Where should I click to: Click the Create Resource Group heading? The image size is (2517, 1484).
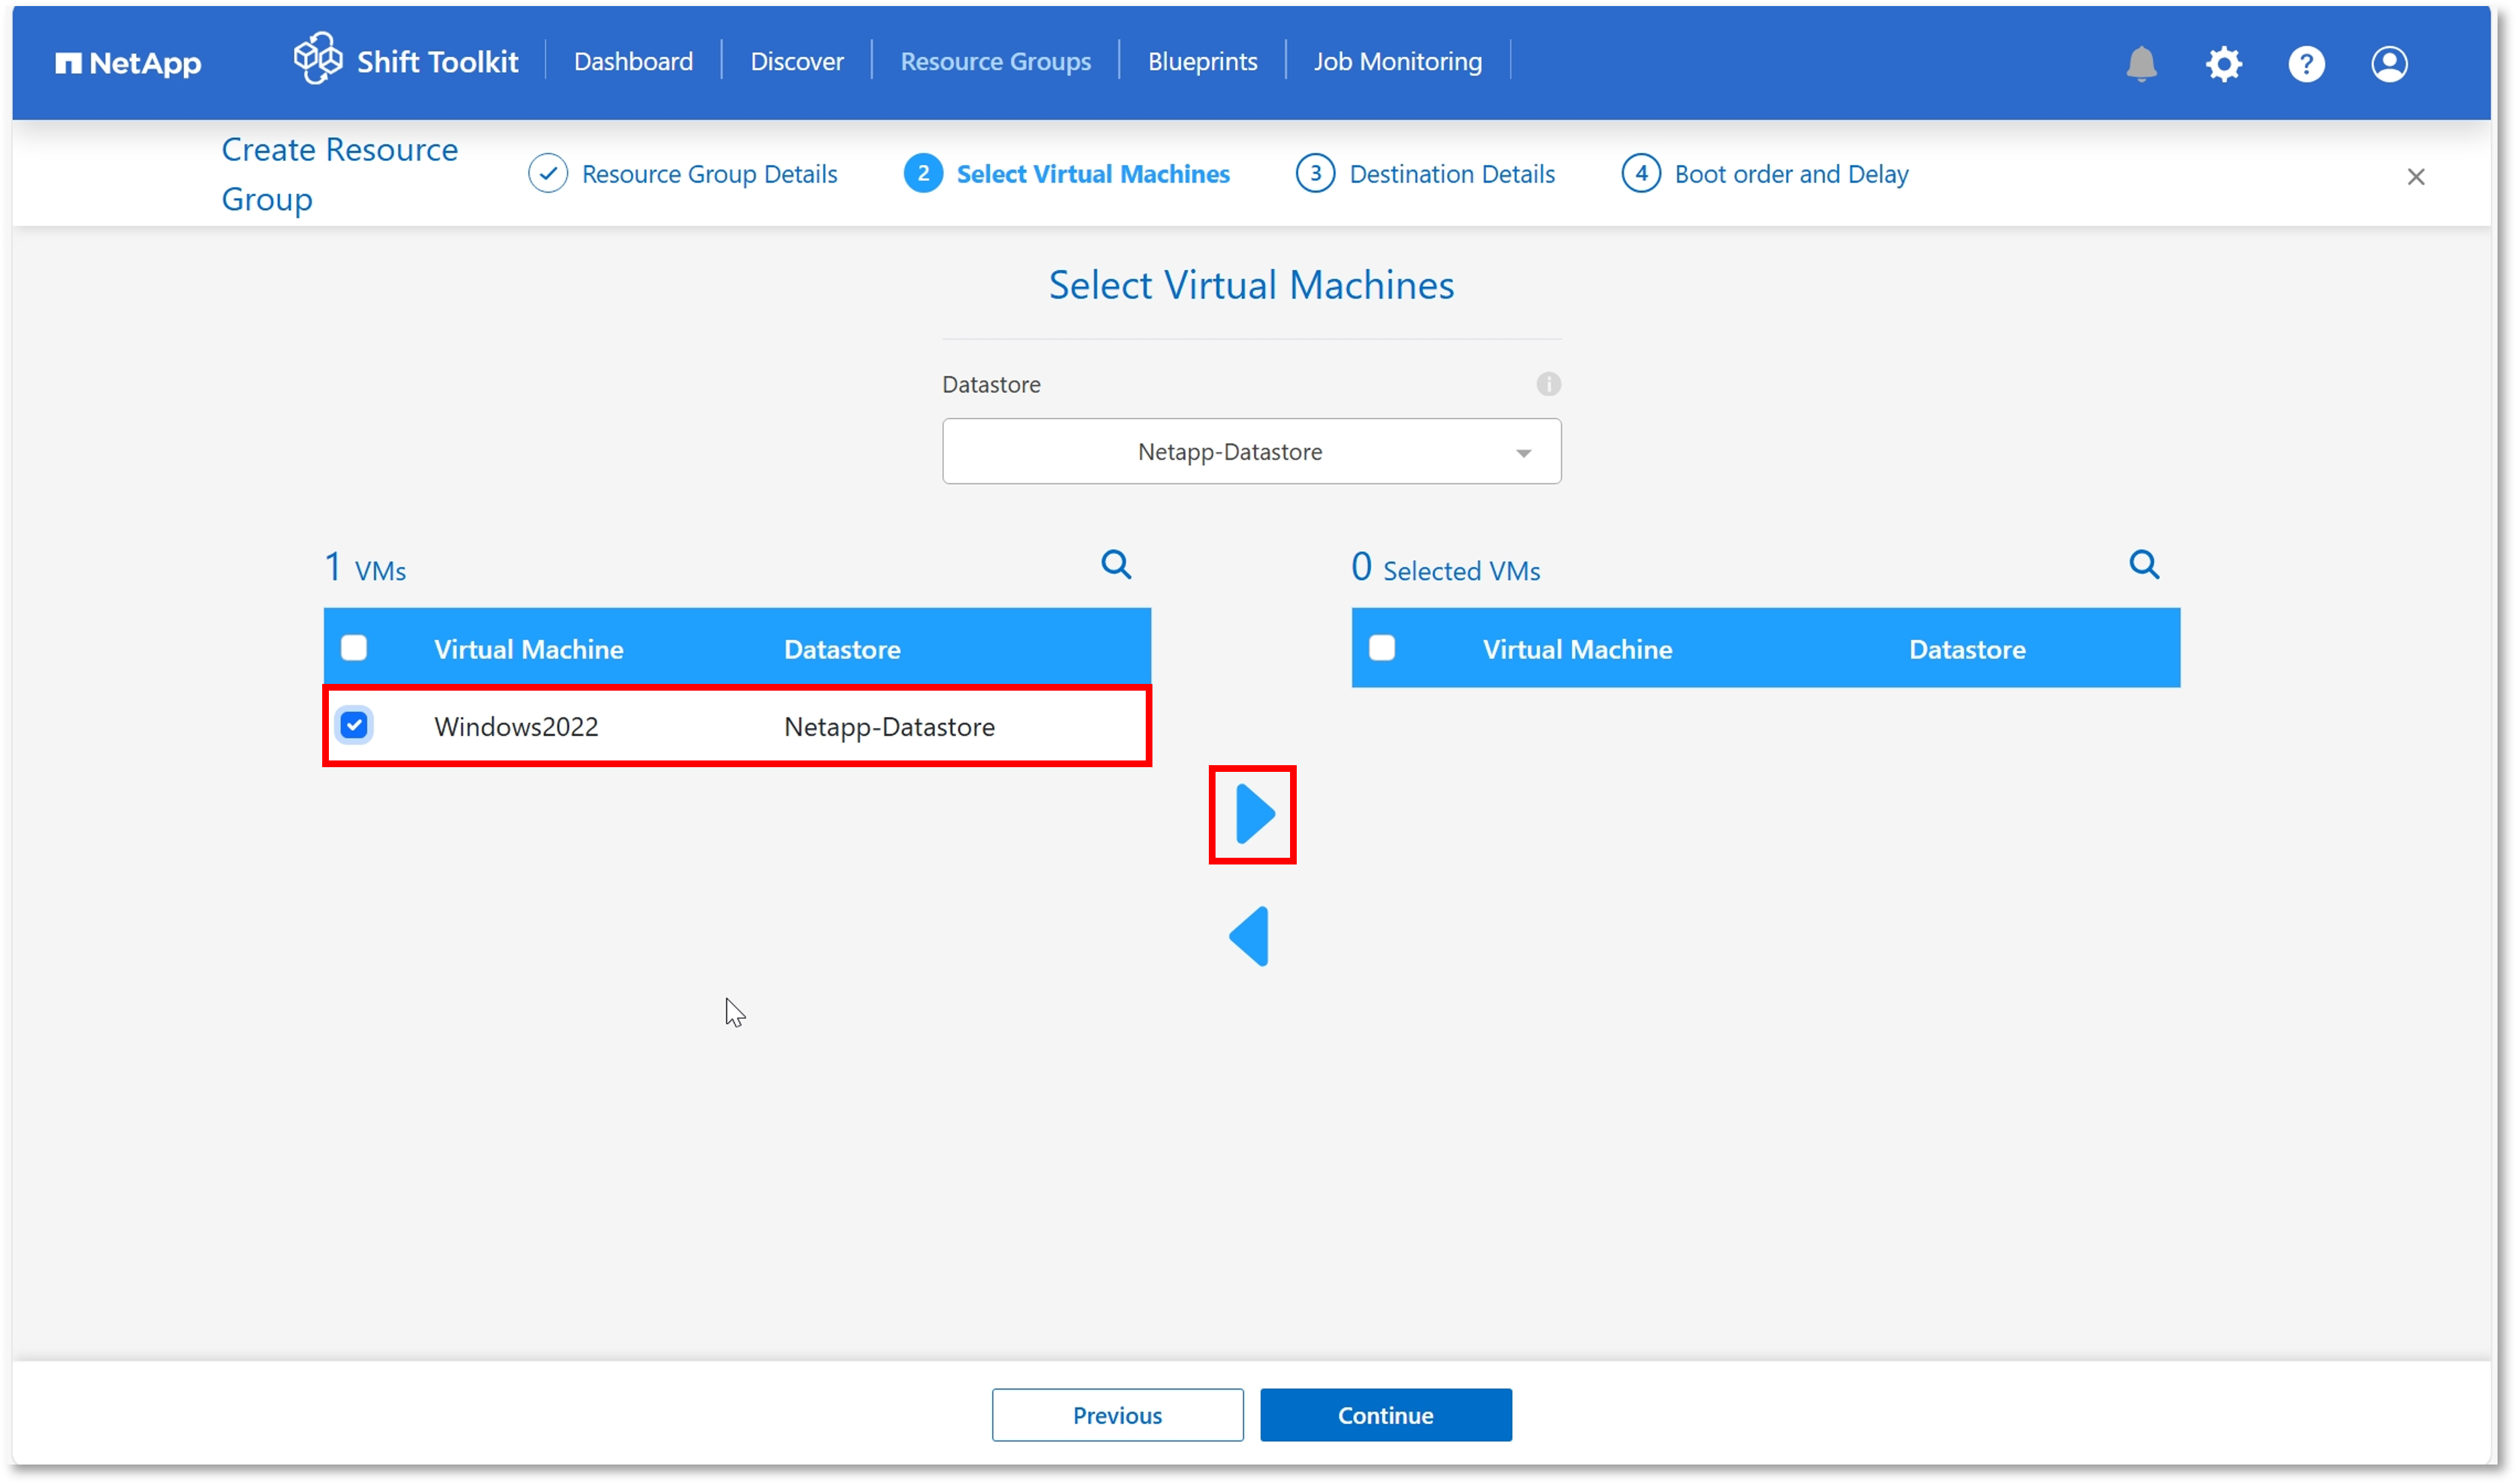point(339,174)
